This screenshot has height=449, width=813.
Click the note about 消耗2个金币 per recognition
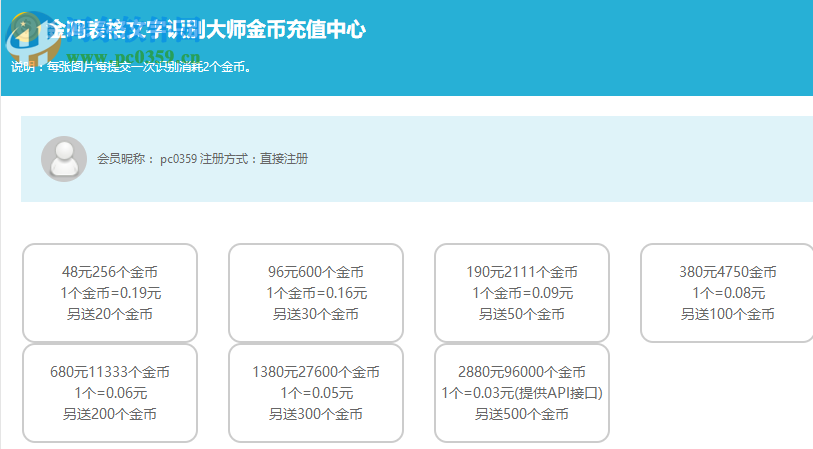point(131,67)
